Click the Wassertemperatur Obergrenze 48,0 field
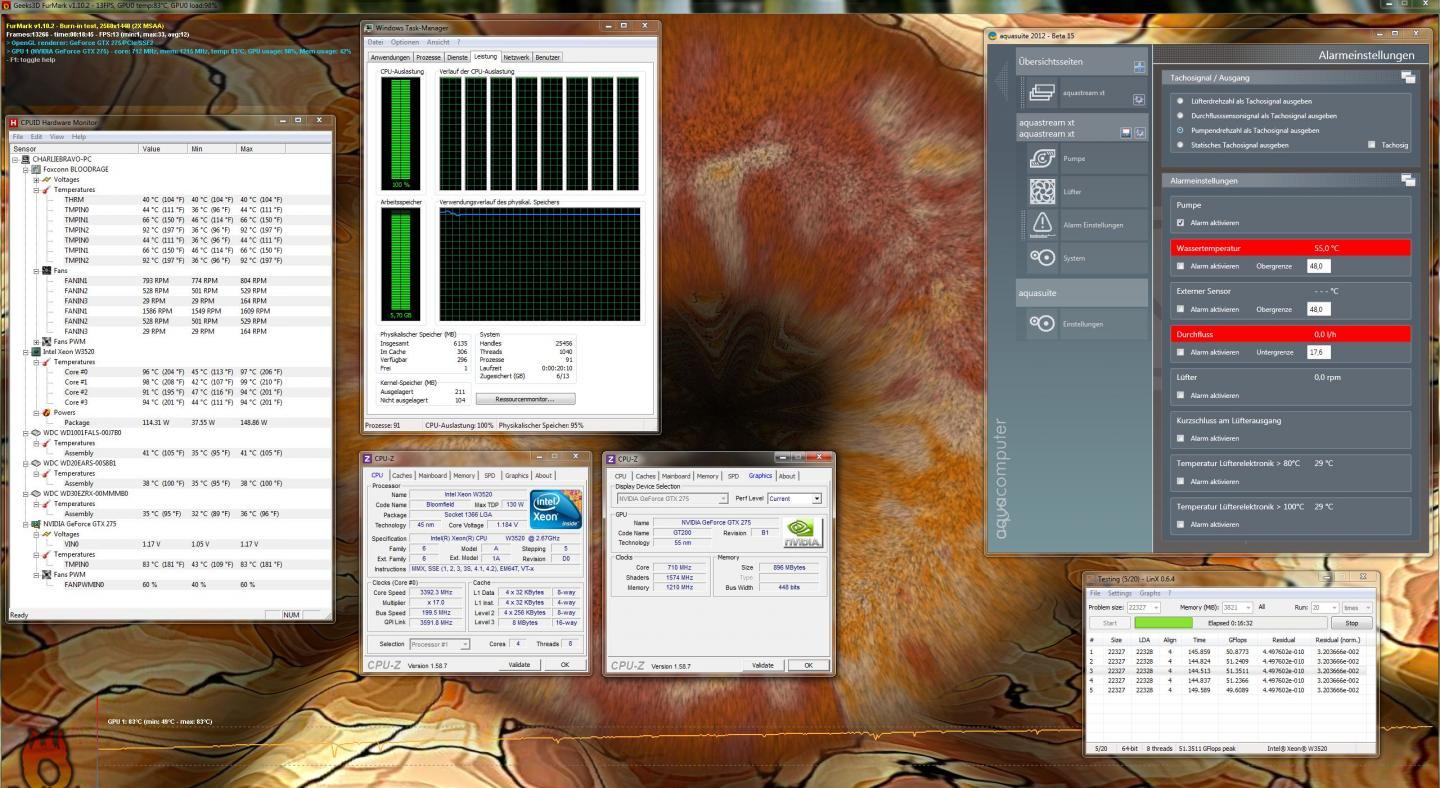Image resolution: width=1440 pixels, height=788 pixels. point(1318,266)
